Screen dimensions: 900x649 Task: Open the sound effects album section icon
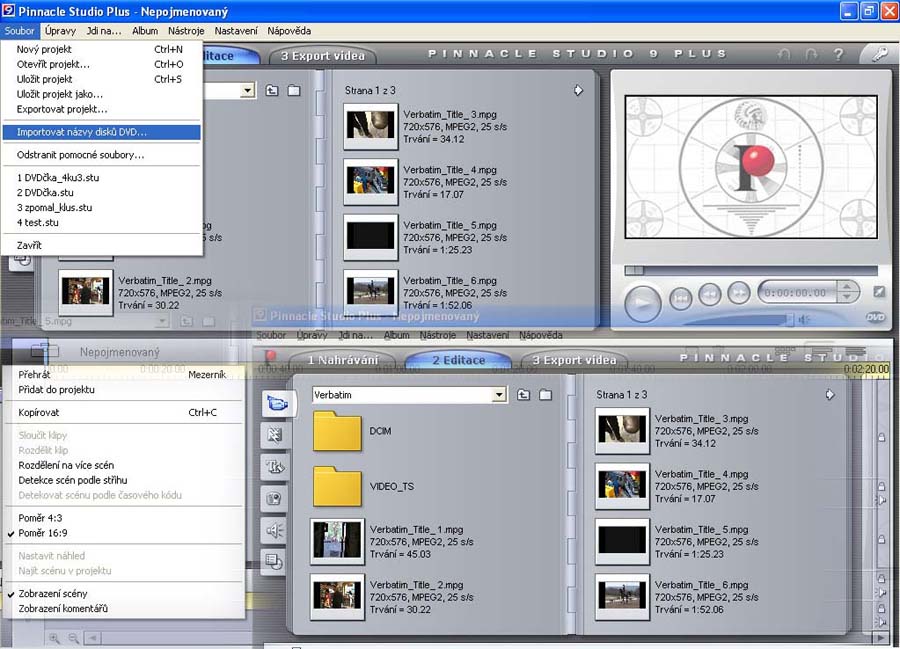[x=274, y=530]
